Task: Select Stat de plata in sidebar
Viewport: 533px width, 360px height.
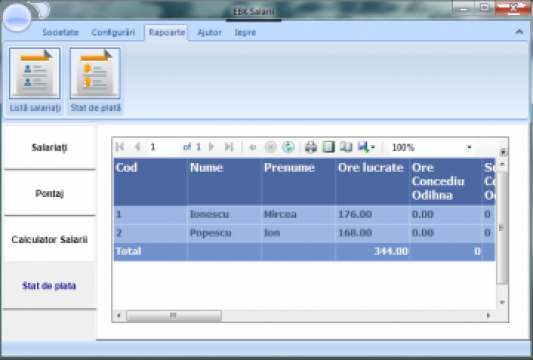Action: (49, 286)
